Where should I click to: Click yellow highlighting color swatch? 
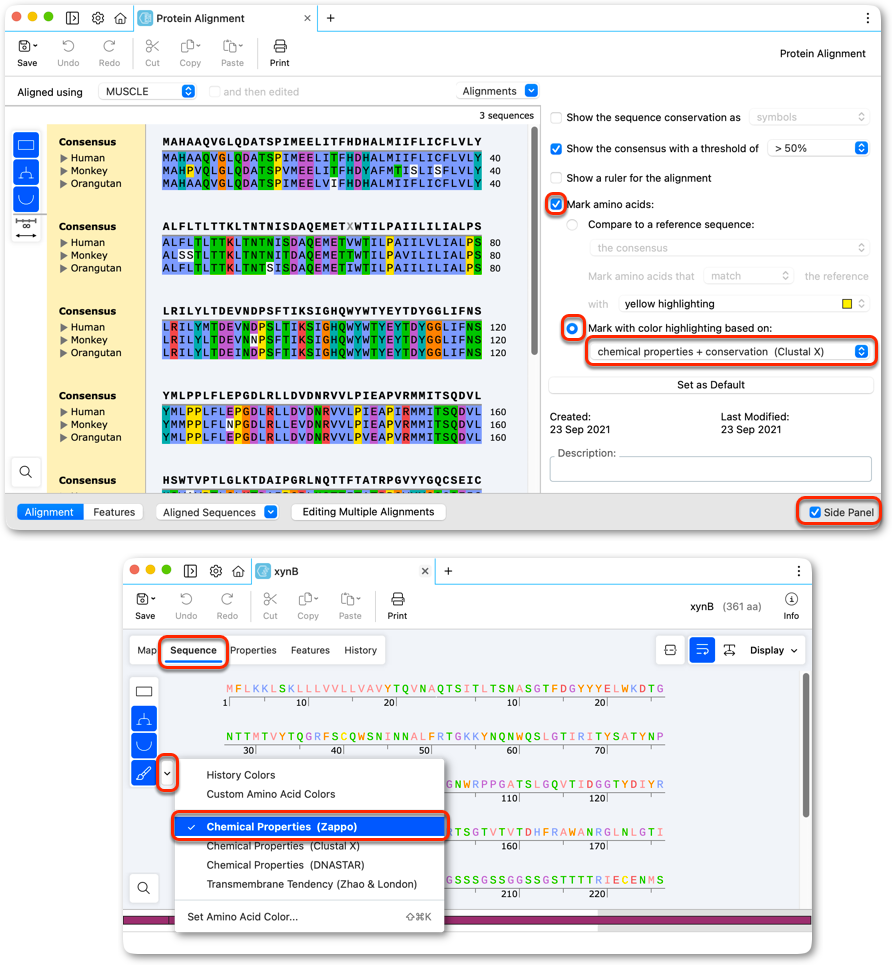tap(847, 304)
